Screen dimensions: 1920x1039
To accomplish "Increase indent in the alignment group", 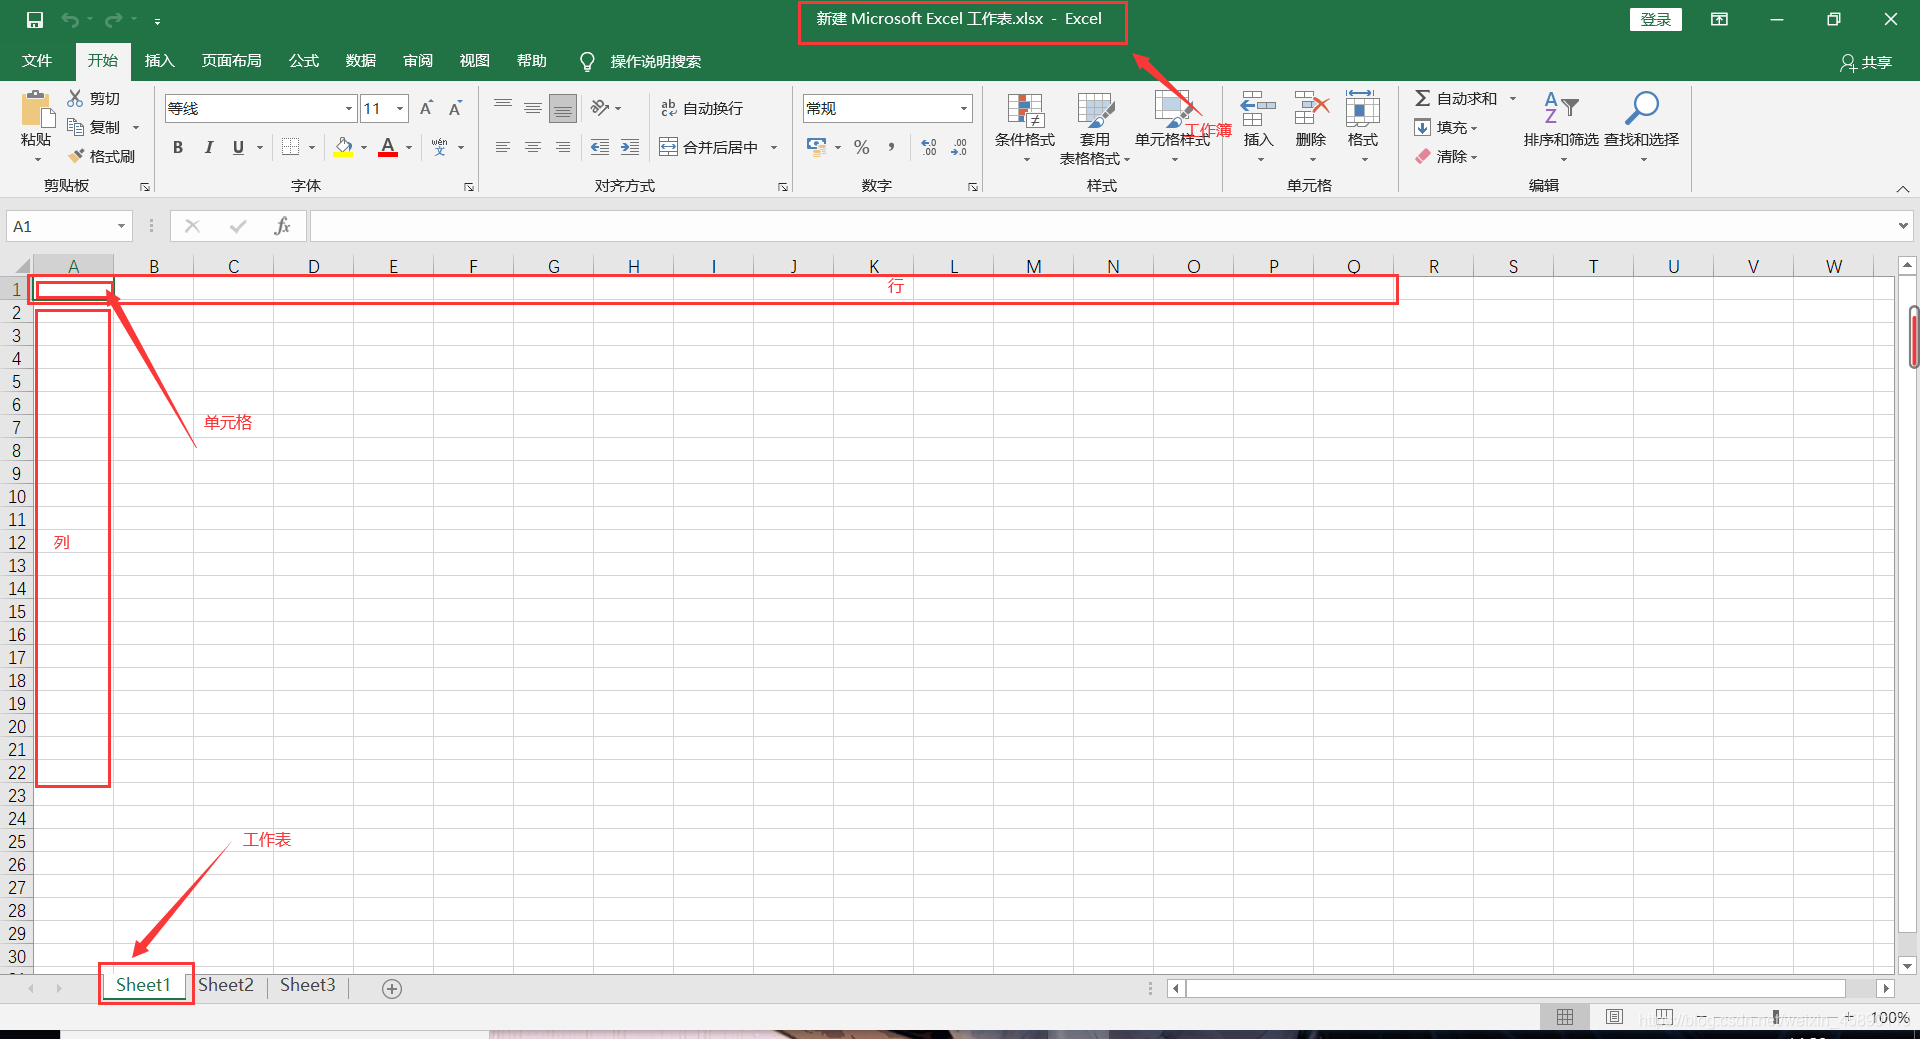I will pos(630,147).
